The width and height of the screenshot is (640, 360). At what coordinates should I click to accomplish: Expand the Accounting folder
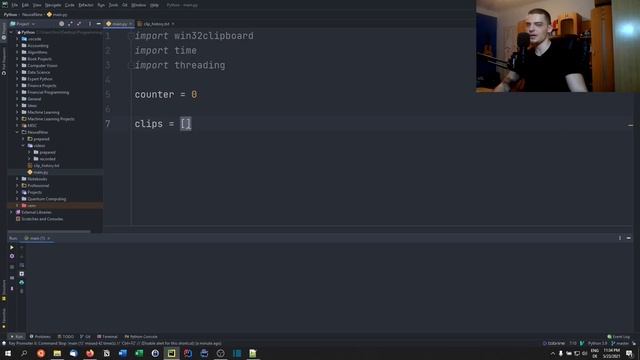(17, 46)
